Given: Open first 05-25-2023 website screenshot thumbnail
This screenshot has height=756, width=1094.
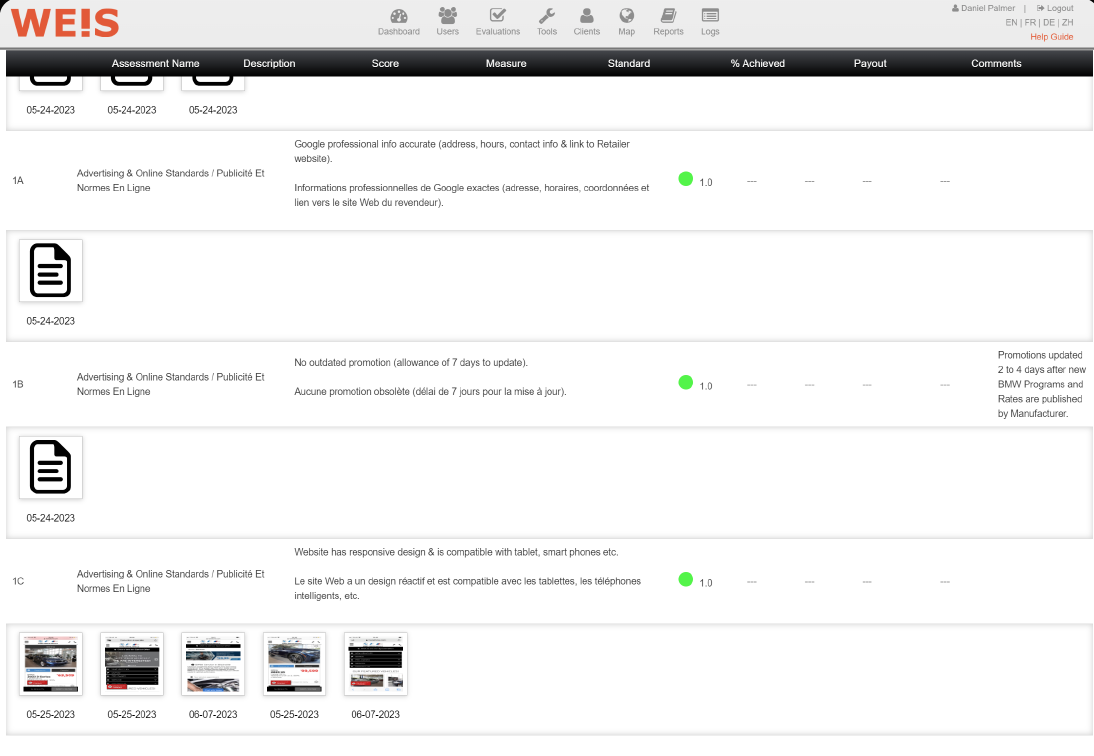Looking at the screenshot, I should click(x=51, y=663).
